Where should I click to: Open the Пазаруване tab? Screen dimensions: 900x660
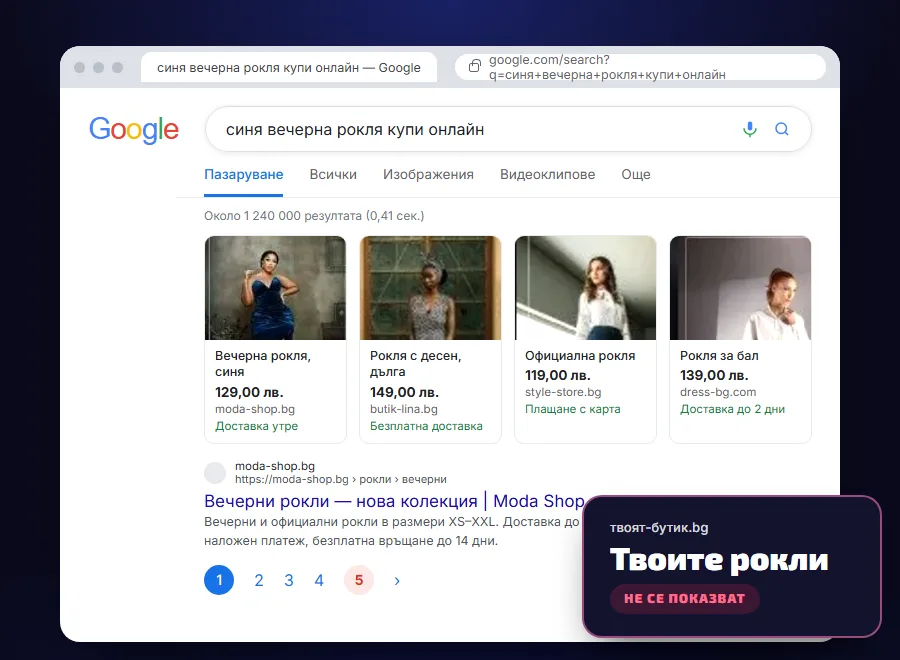pyautogui.click(x=243, y=174)
